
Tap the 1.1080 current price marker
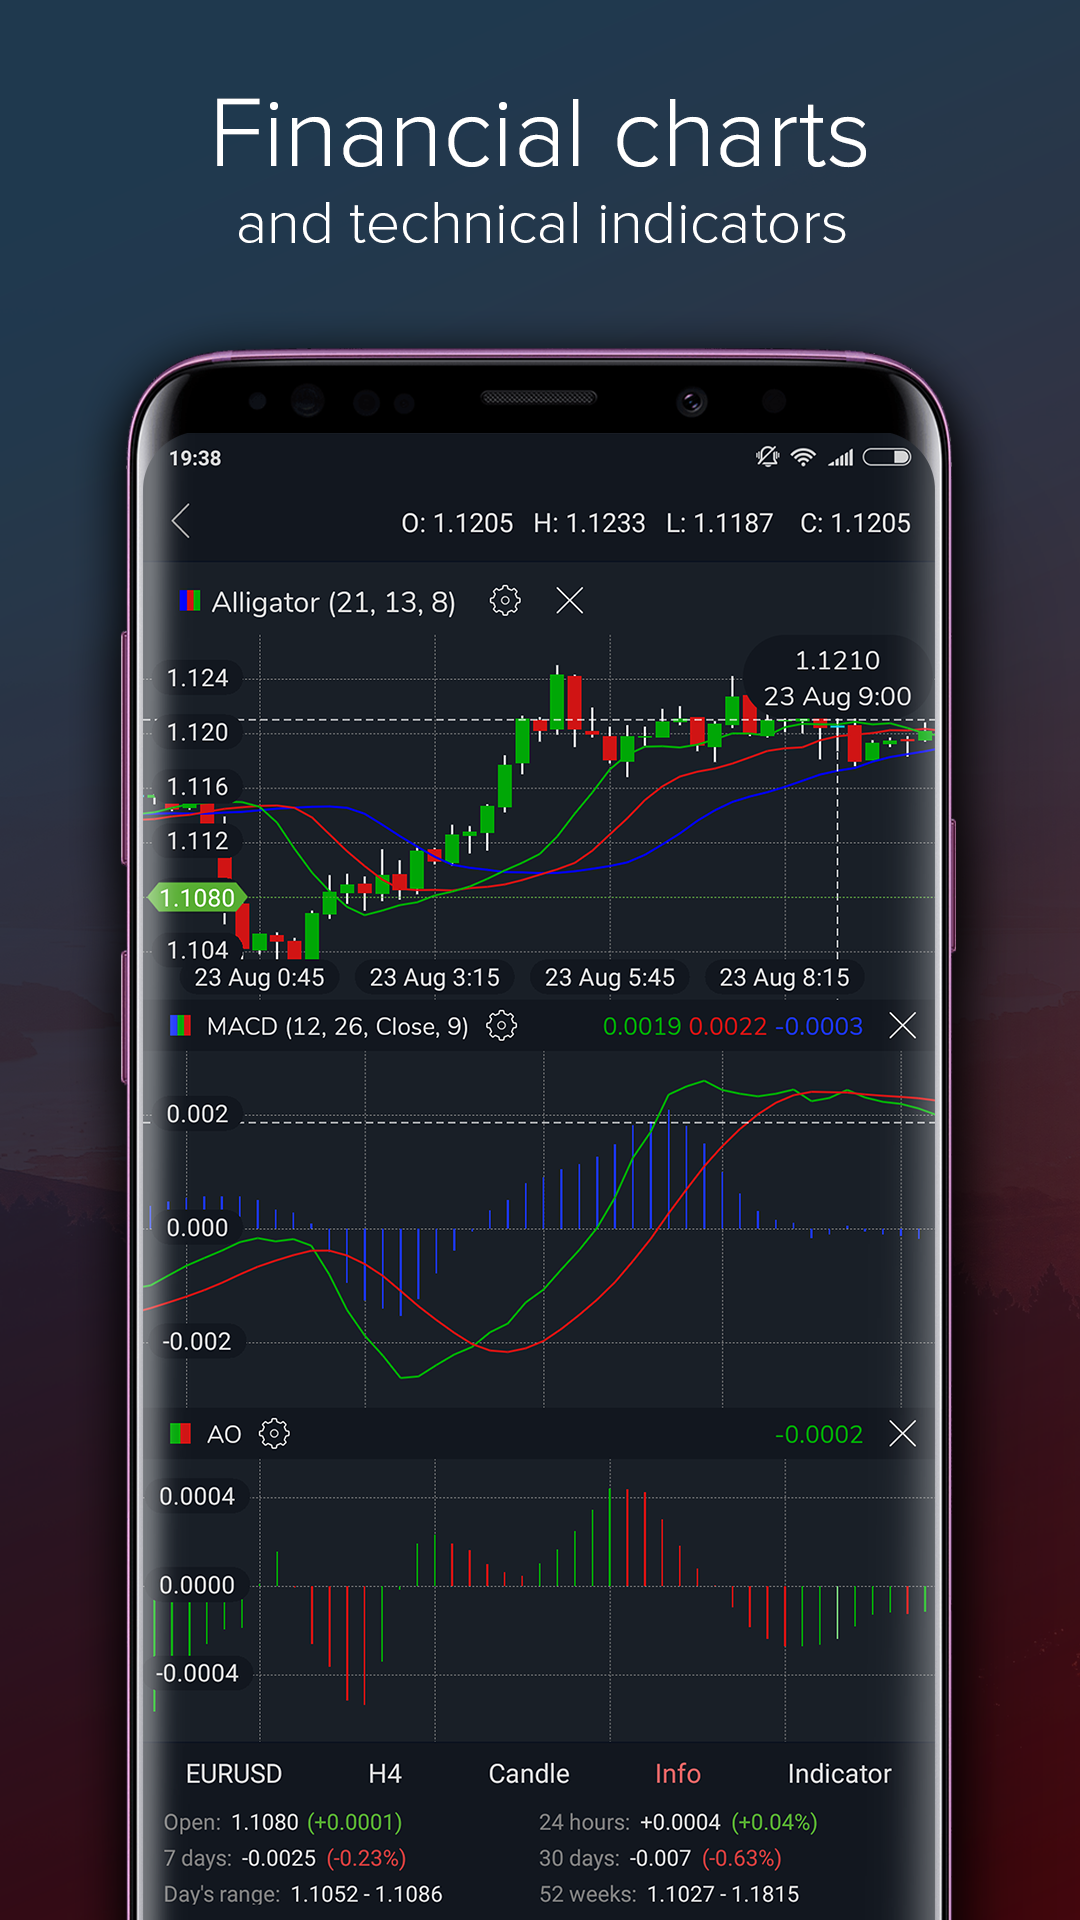pos(198,898)
